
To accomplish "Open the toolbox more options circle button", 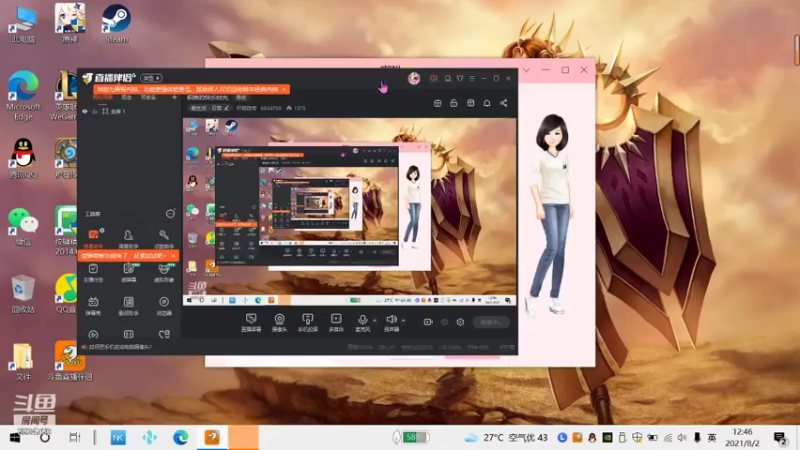I will [170, 214].
